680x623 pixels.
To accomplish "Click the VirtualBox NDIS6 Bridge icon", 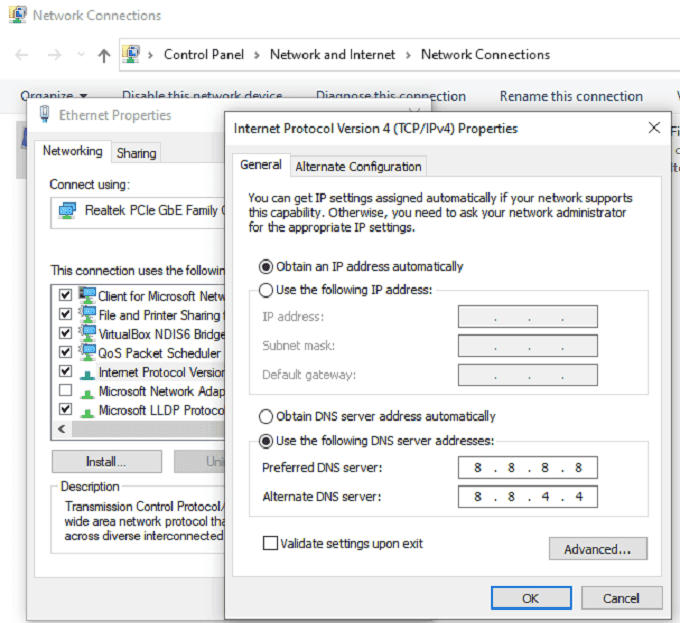I will point(87,334).
